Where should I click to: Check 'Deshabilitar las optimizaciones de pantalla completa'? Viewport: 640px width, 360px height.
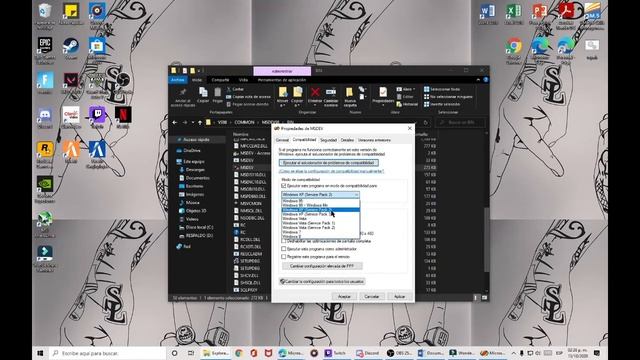tap(283, 241)
